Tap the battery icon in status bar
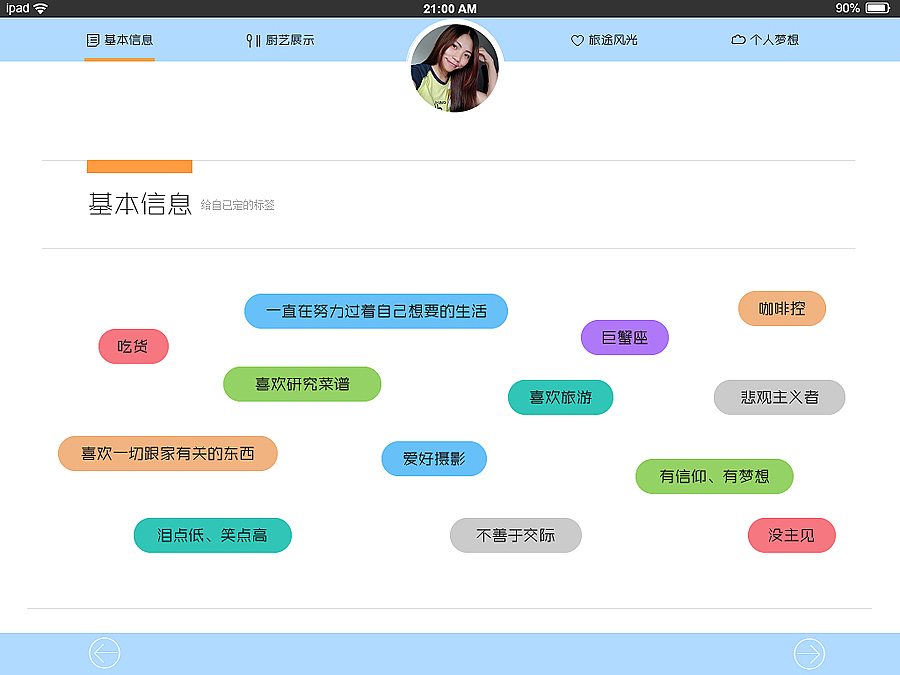 [x=878, y=8]
